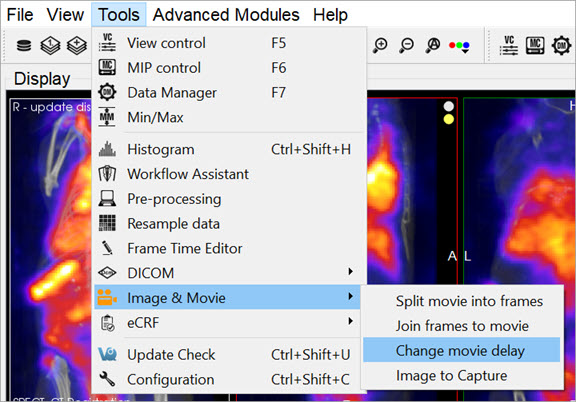Click the add layer stack icon
Screen dimensions: 576x402
click(77, 46)
